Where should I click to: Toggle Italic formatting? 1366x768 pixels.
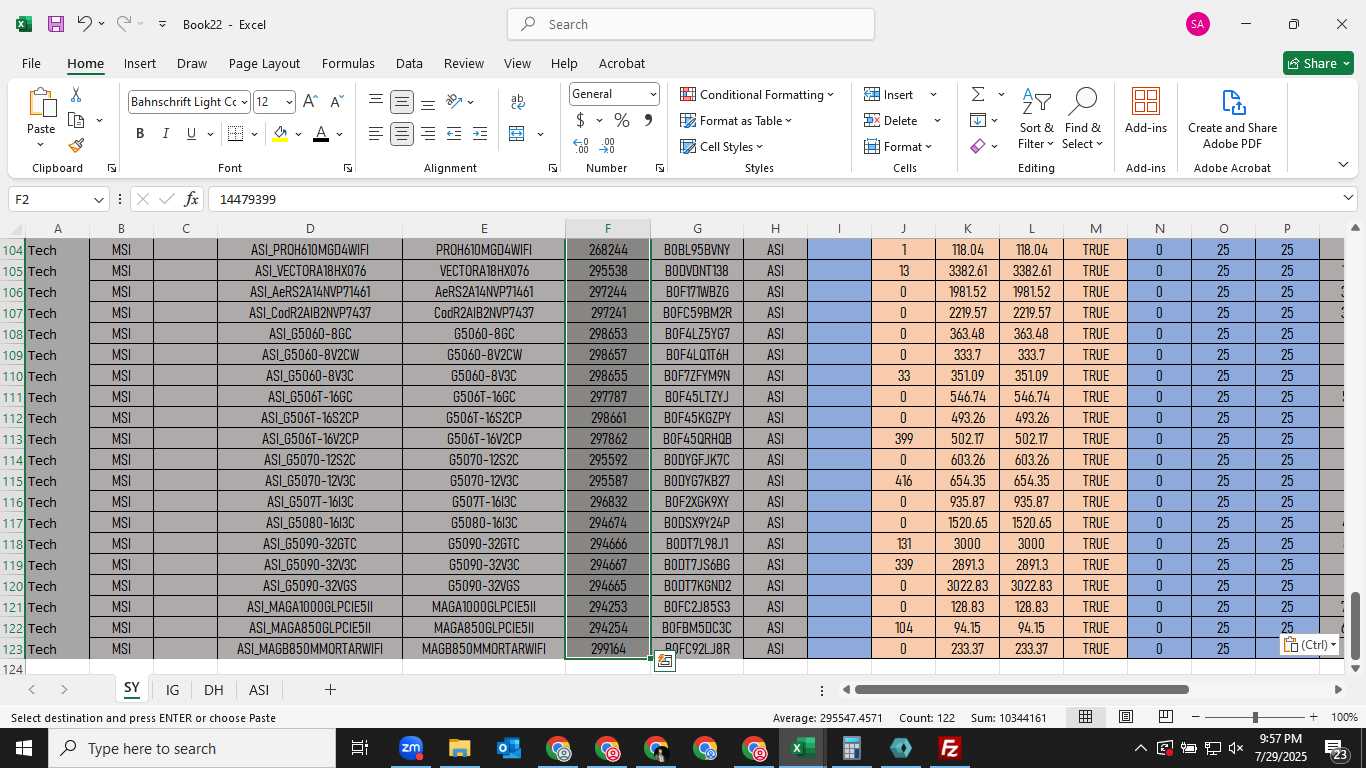point(166,134)
